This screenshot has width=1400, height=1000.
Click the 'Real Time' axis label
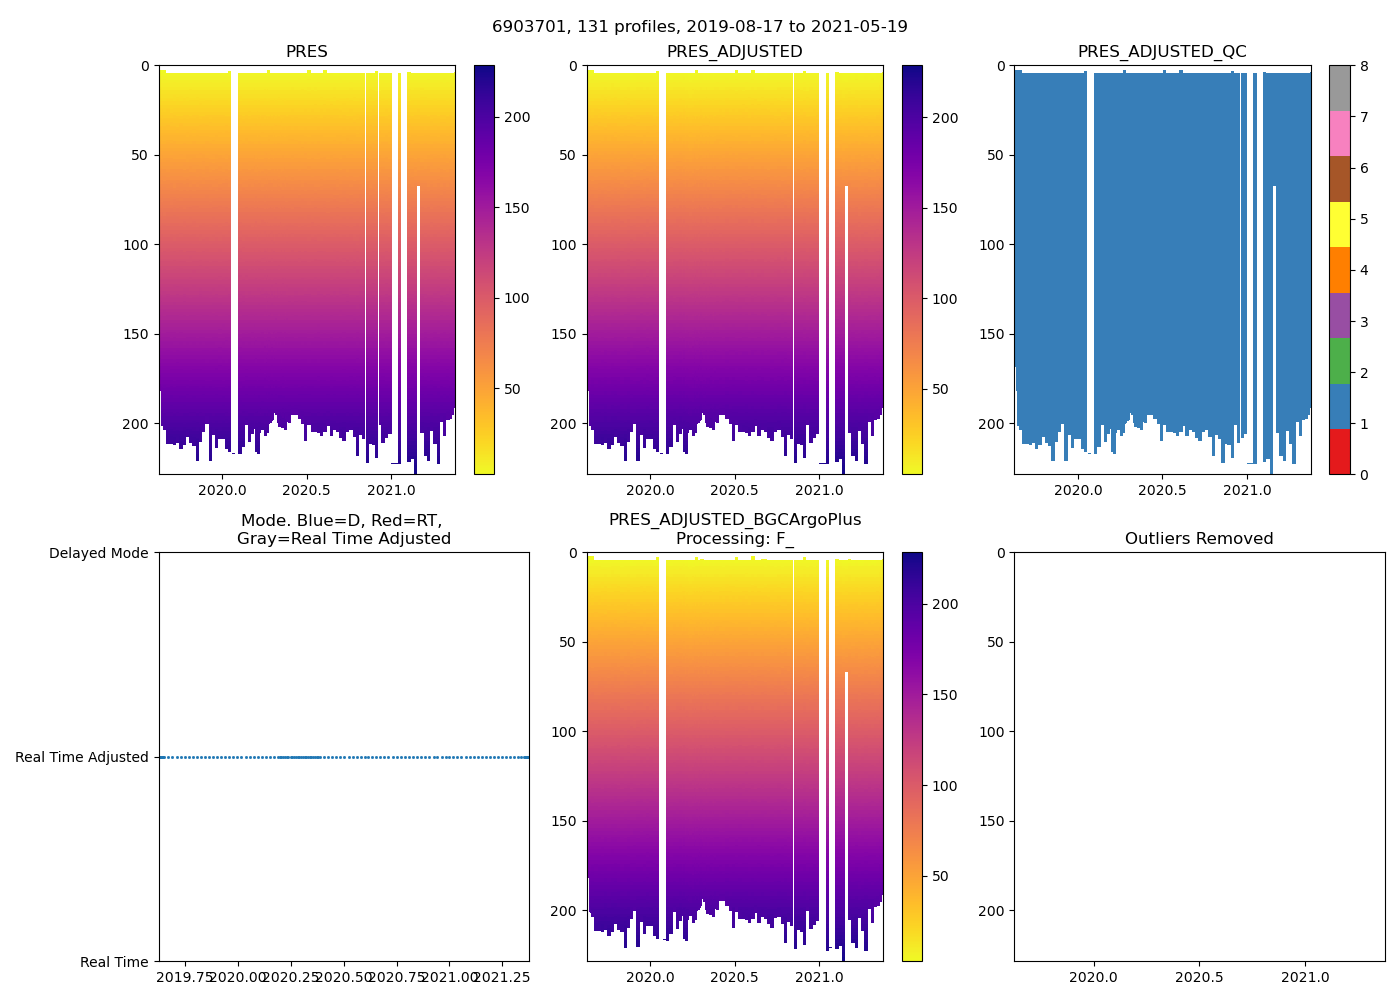[114, 962]
